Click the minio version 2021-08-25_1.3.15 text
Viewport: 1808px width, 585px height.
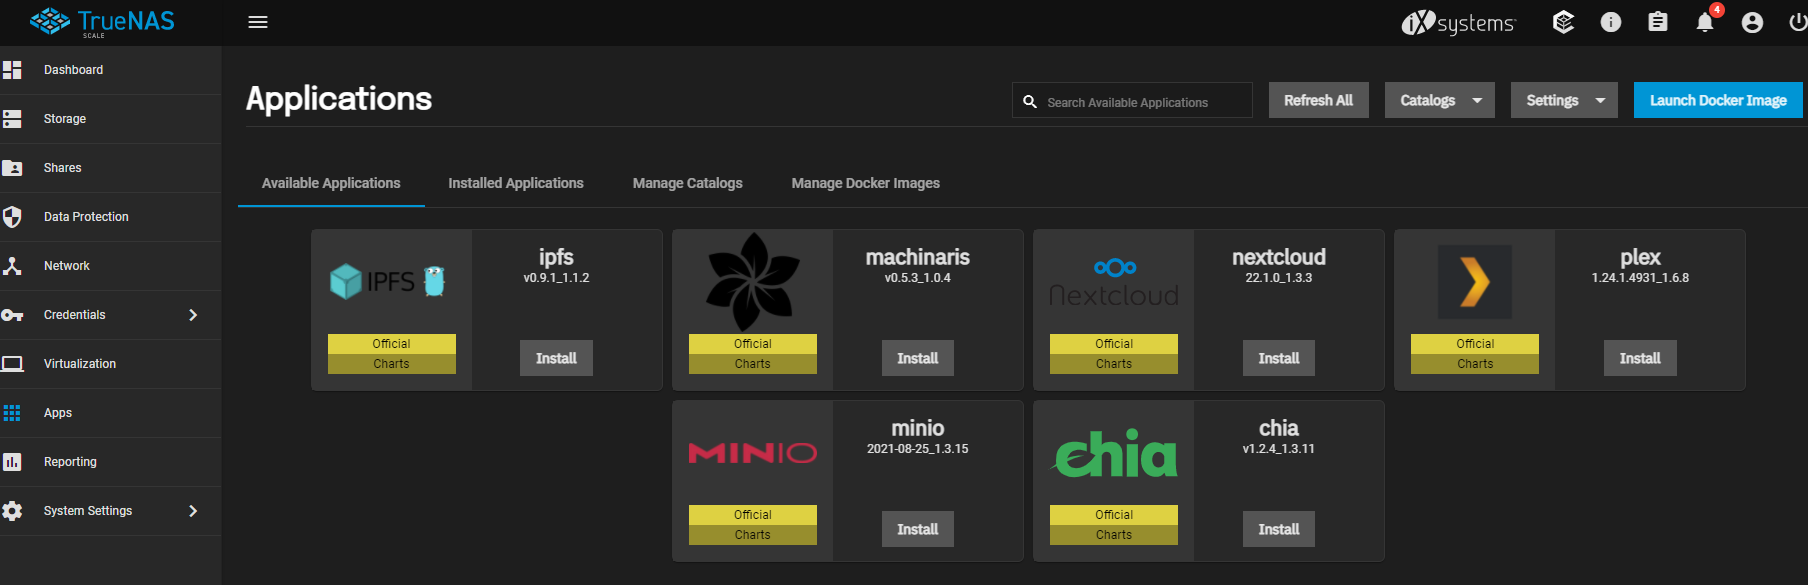click(x=918, y=449)
